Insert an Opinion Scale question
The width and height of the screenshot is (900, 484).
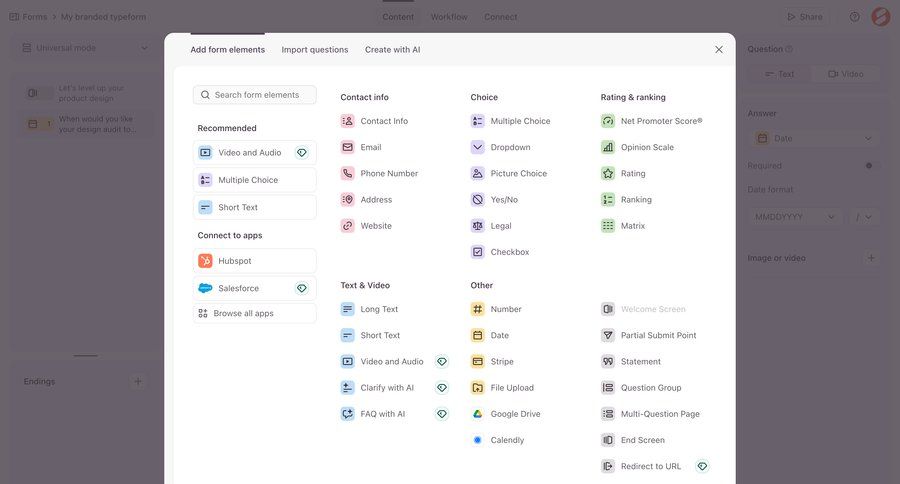click(x=637, y=148)
